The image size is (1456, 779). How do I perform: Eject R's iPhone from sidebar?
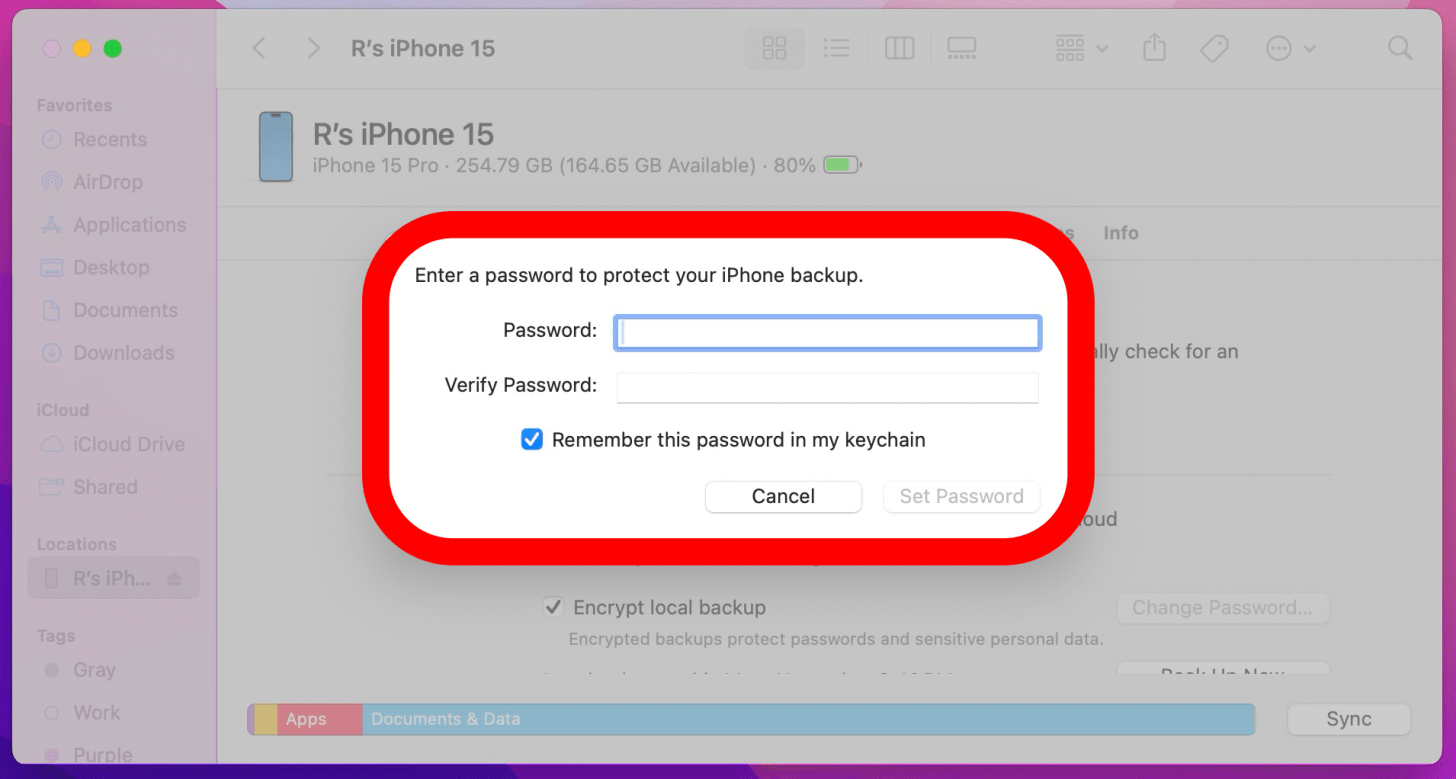click(174, 579)
